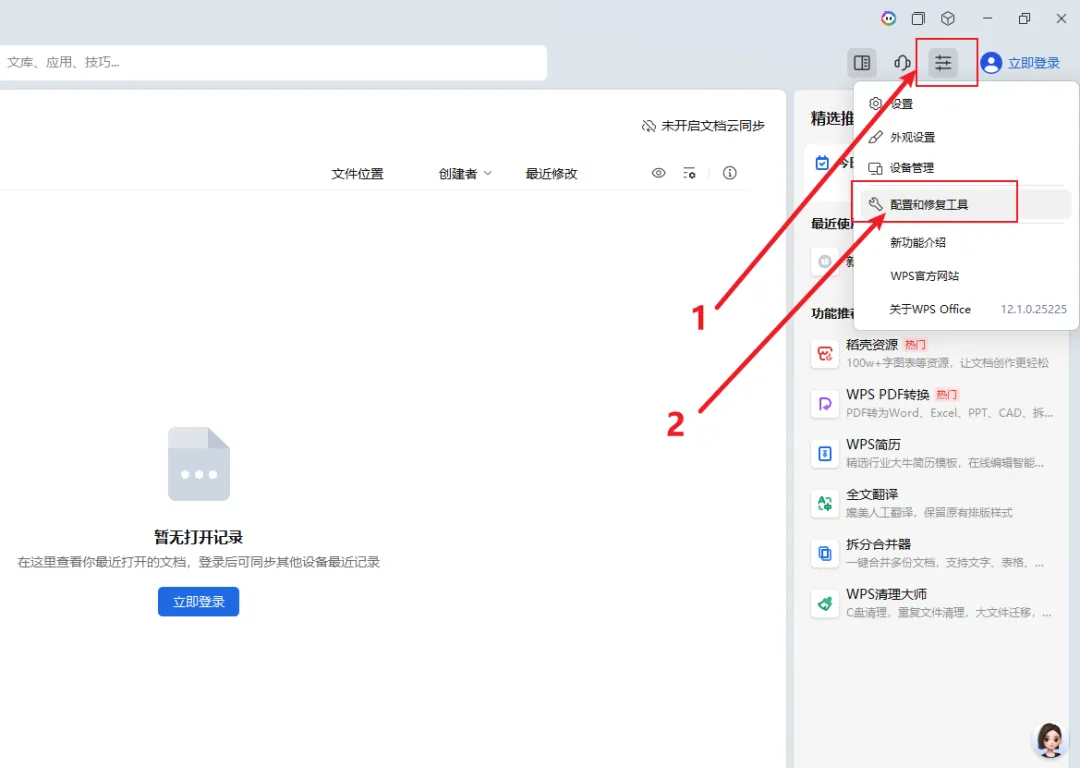Open 关于WPS Office menu item
The height and width of the screenshot is (768, 1080).
coord(930,309)
